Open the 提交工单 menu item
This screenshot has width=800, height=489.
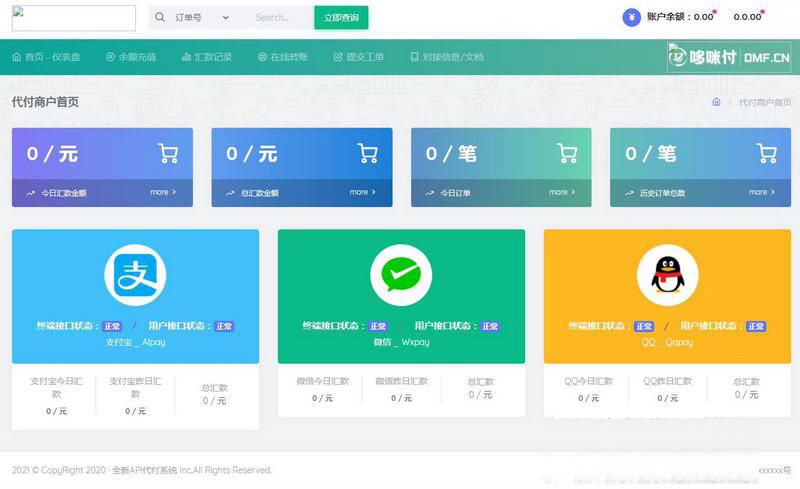[x=358, y=57]
